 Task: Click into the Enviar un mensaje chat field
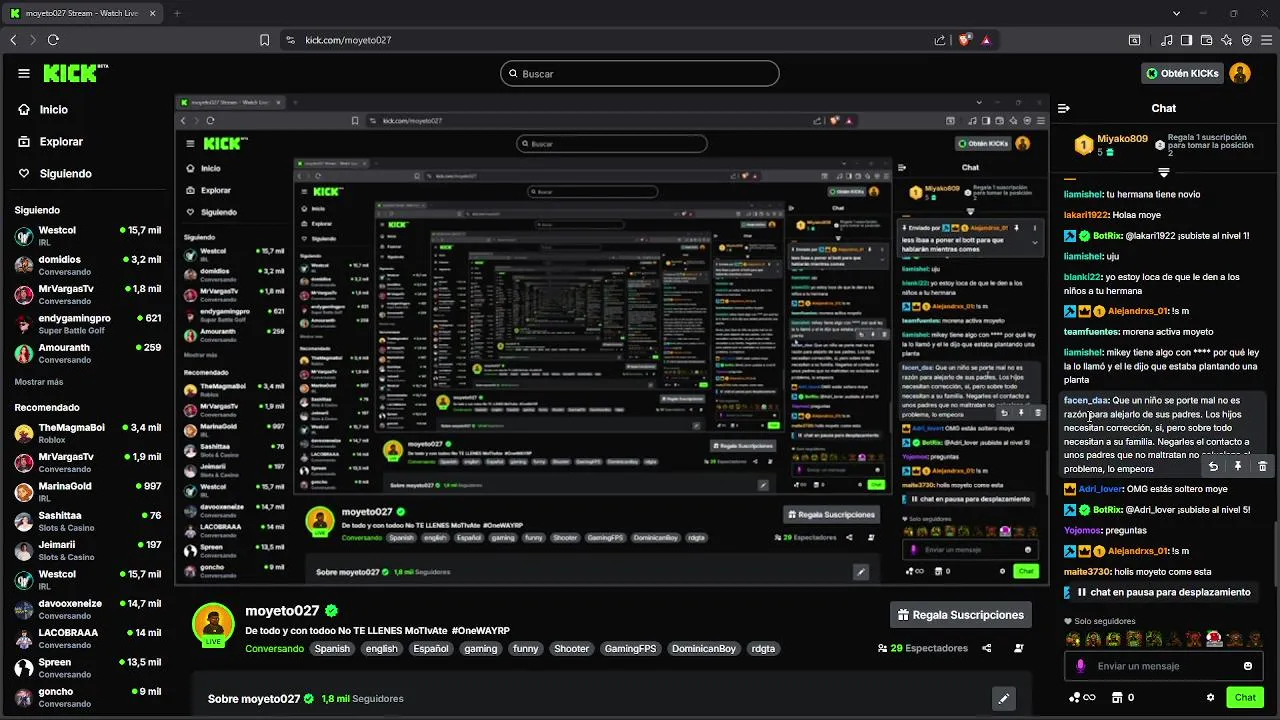[1163, 666]
